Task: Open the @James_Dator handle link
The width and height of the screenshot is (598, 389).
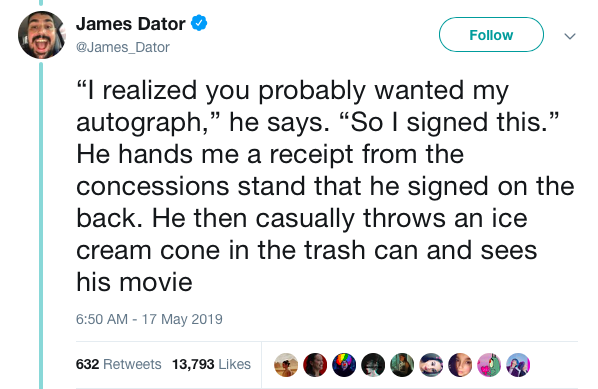Action: [123, 47]
